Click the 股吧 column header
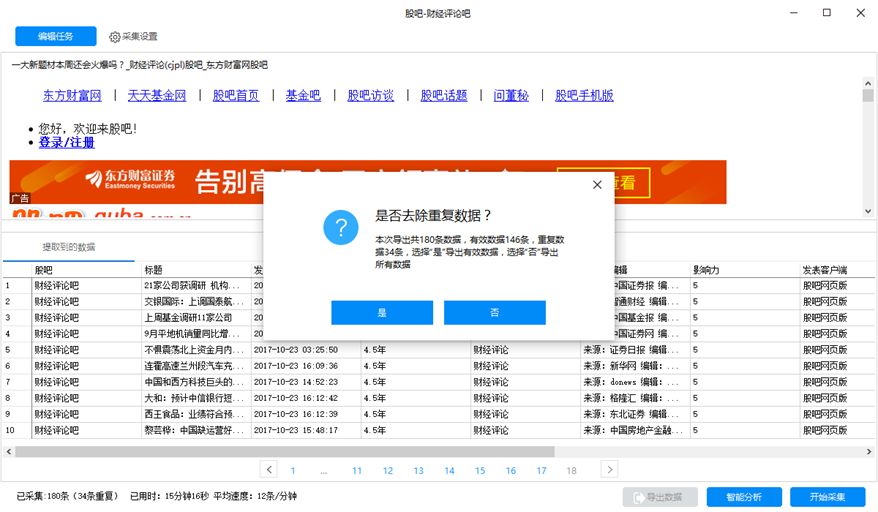 coord(86,270)
